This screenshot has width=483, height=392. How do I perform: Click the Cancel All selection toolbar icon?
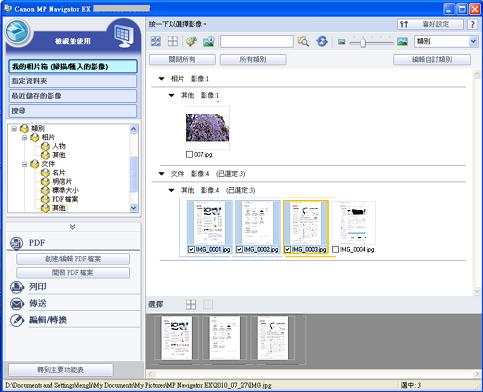click(173, 41)
